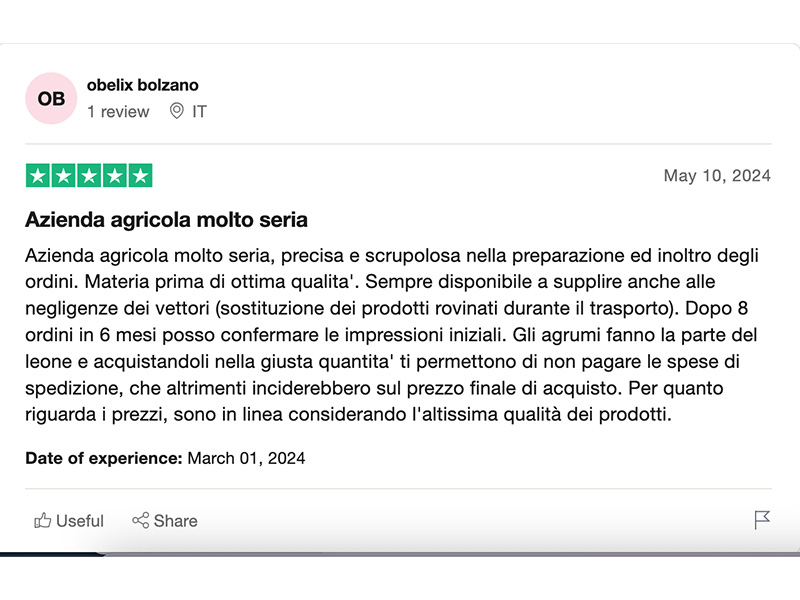This screenshot has height=600, width=800.
Task: Click the "1 review" count text
Action: (118, 111)
